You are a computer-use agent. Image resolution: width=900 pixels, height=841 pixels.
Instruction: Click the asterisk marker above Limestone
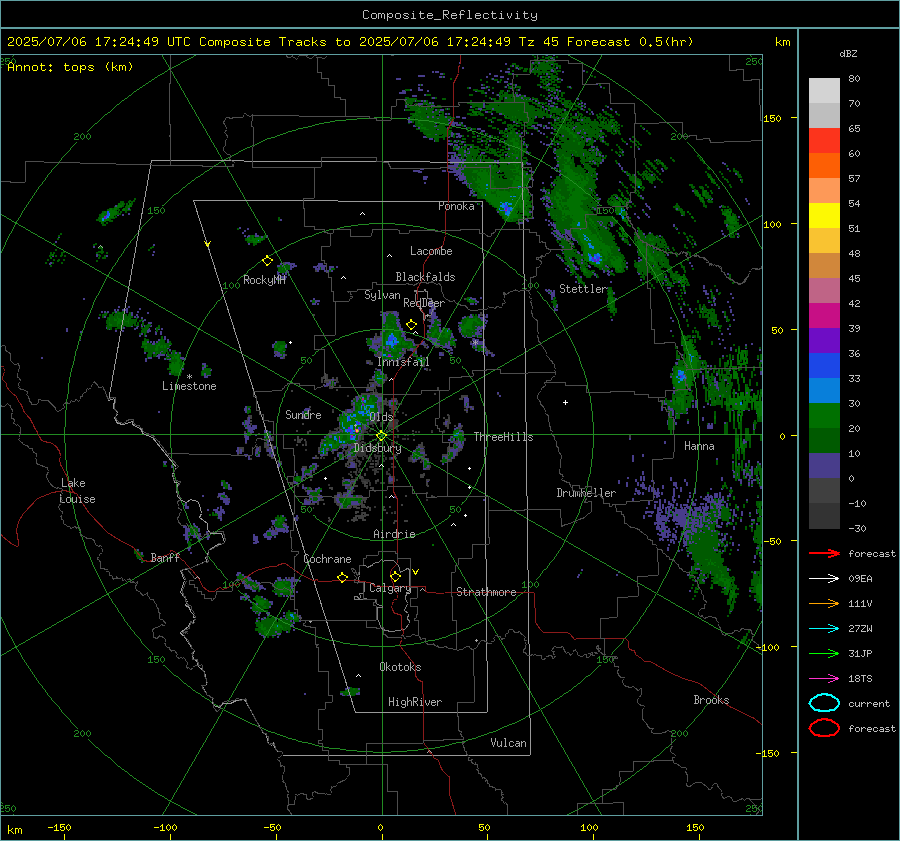pyautogui.click(x=189, y=377)
